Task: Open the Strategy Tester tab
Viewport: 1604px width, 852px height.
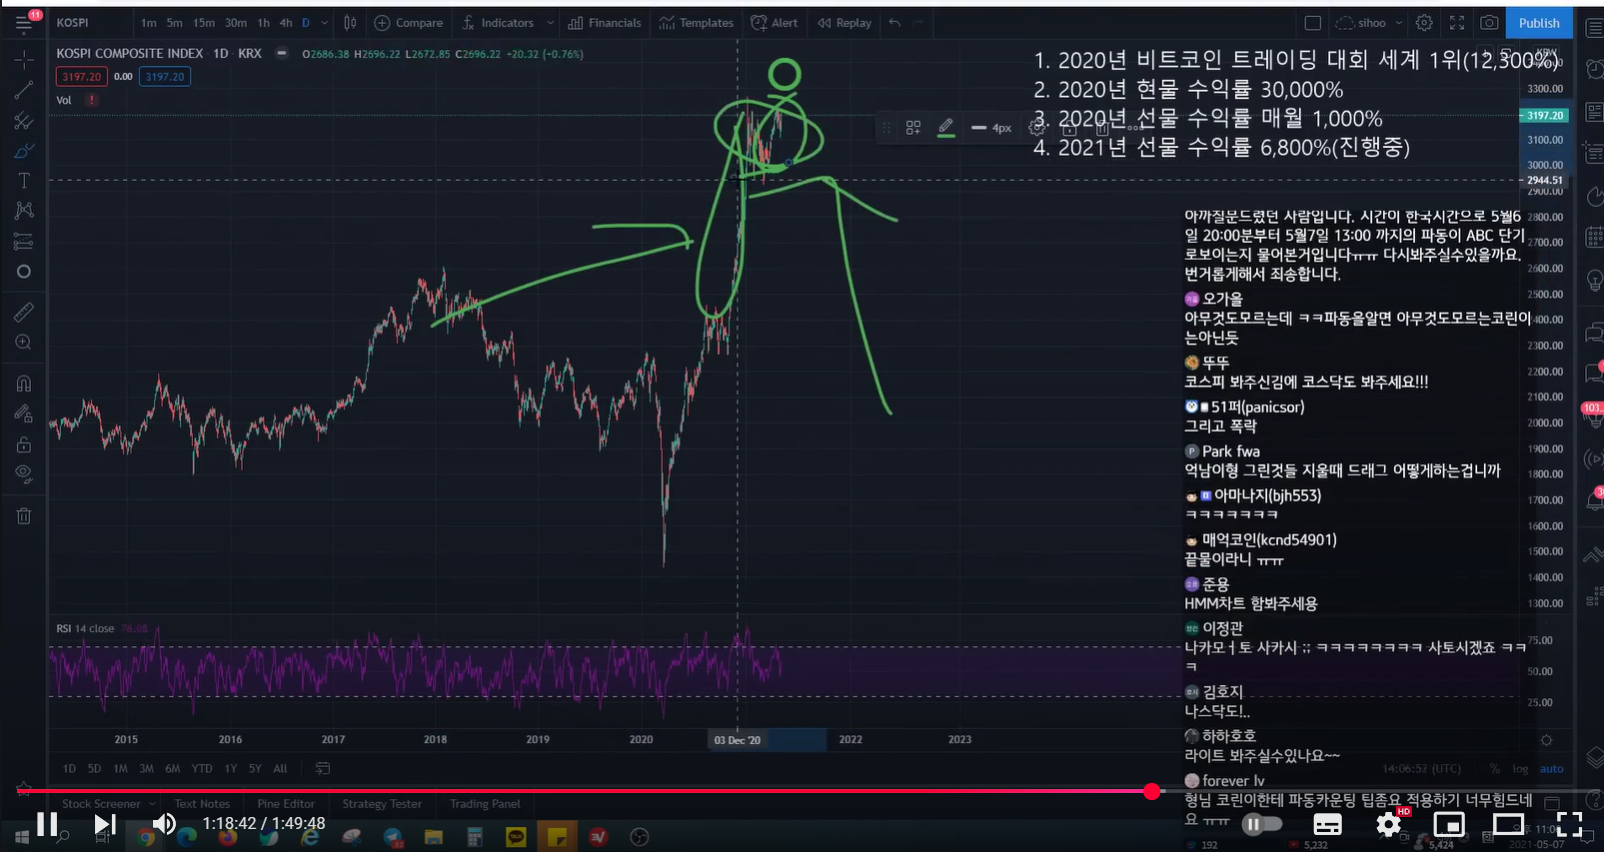Action: pos(382,804)
